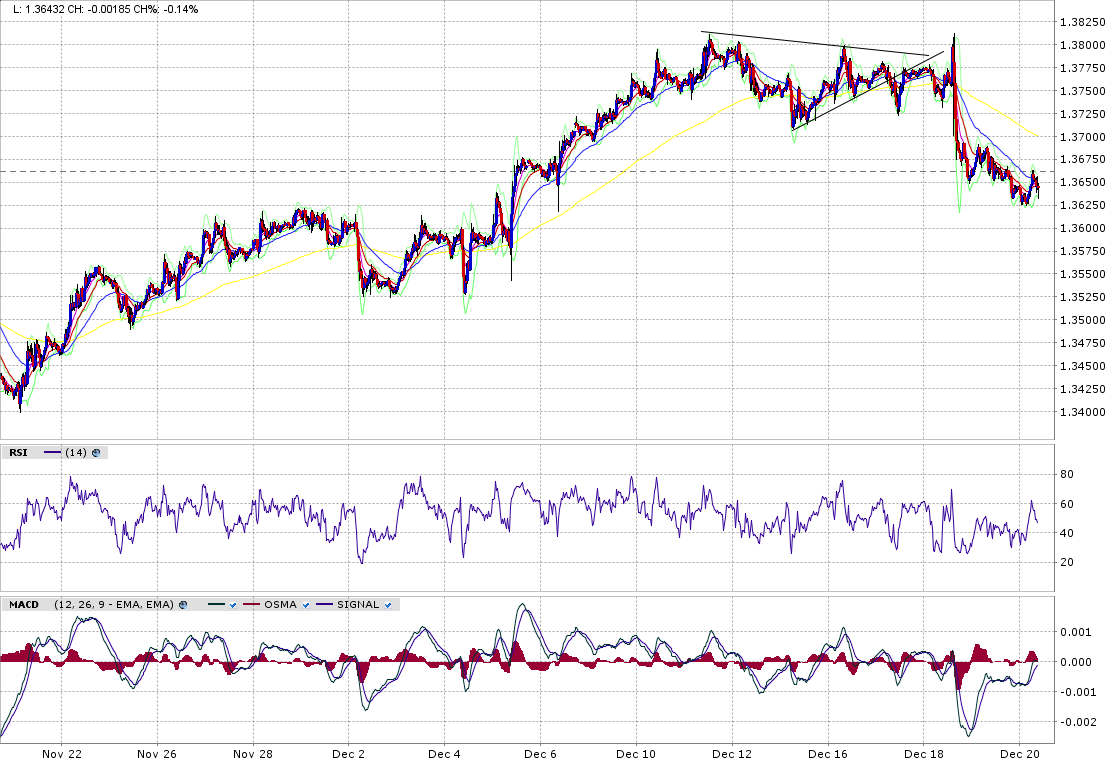
Task: Open the RSI indicator settings icon
Action: (96, 453)
